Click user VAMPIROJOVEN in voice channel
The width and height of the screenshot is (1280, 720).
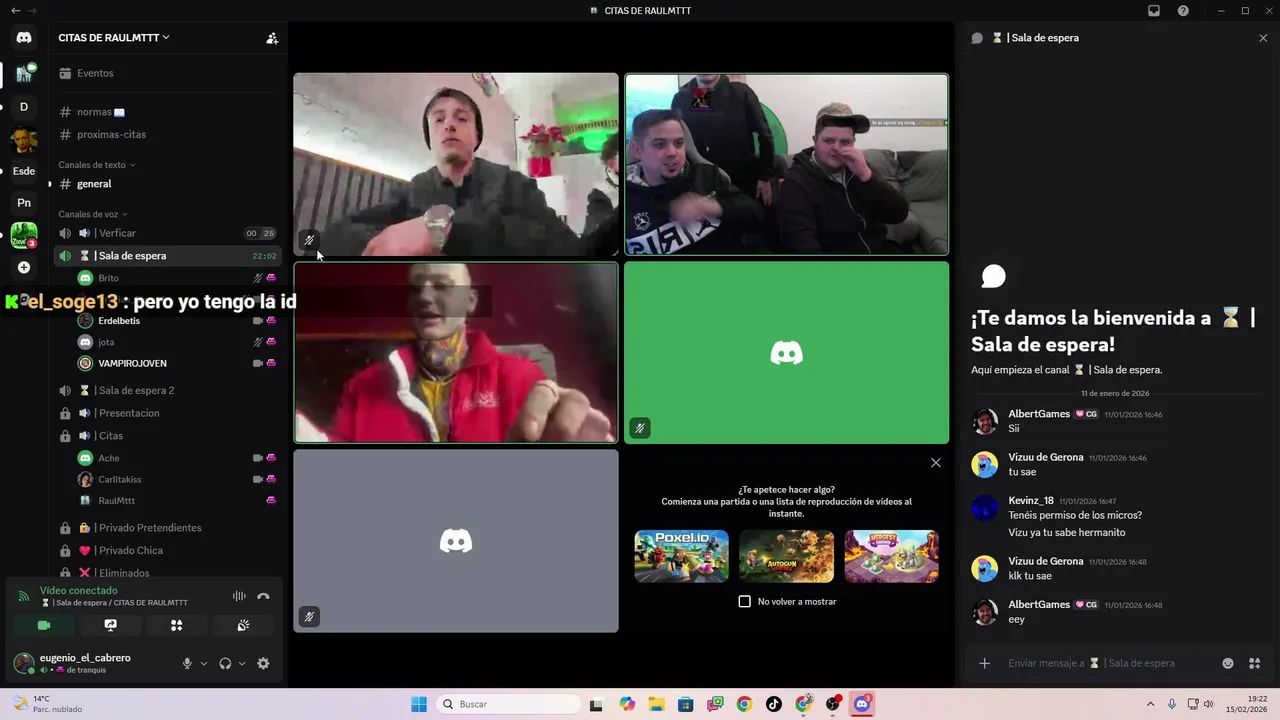coord(176,363)
